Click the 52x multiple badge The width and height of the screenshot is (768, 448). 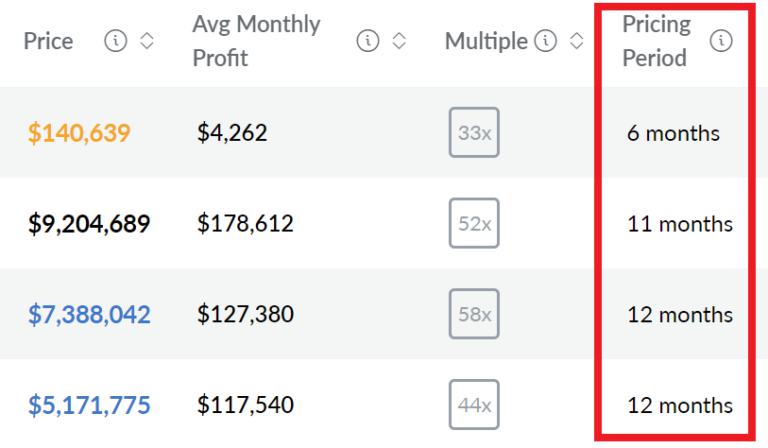pyautogui.click(x=474, y=224)
